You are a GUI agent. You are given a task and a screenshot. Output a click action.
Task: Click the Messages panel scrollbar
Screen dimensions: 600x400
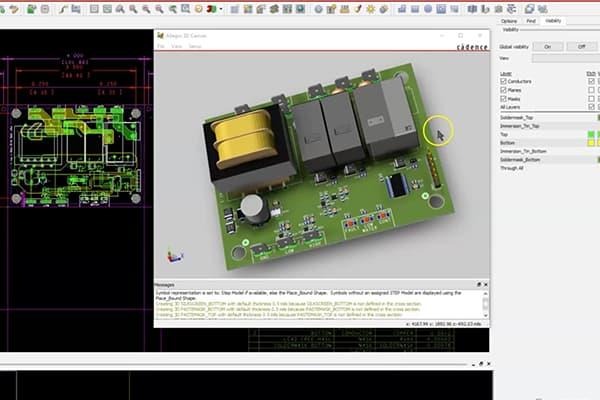[486, 304]
